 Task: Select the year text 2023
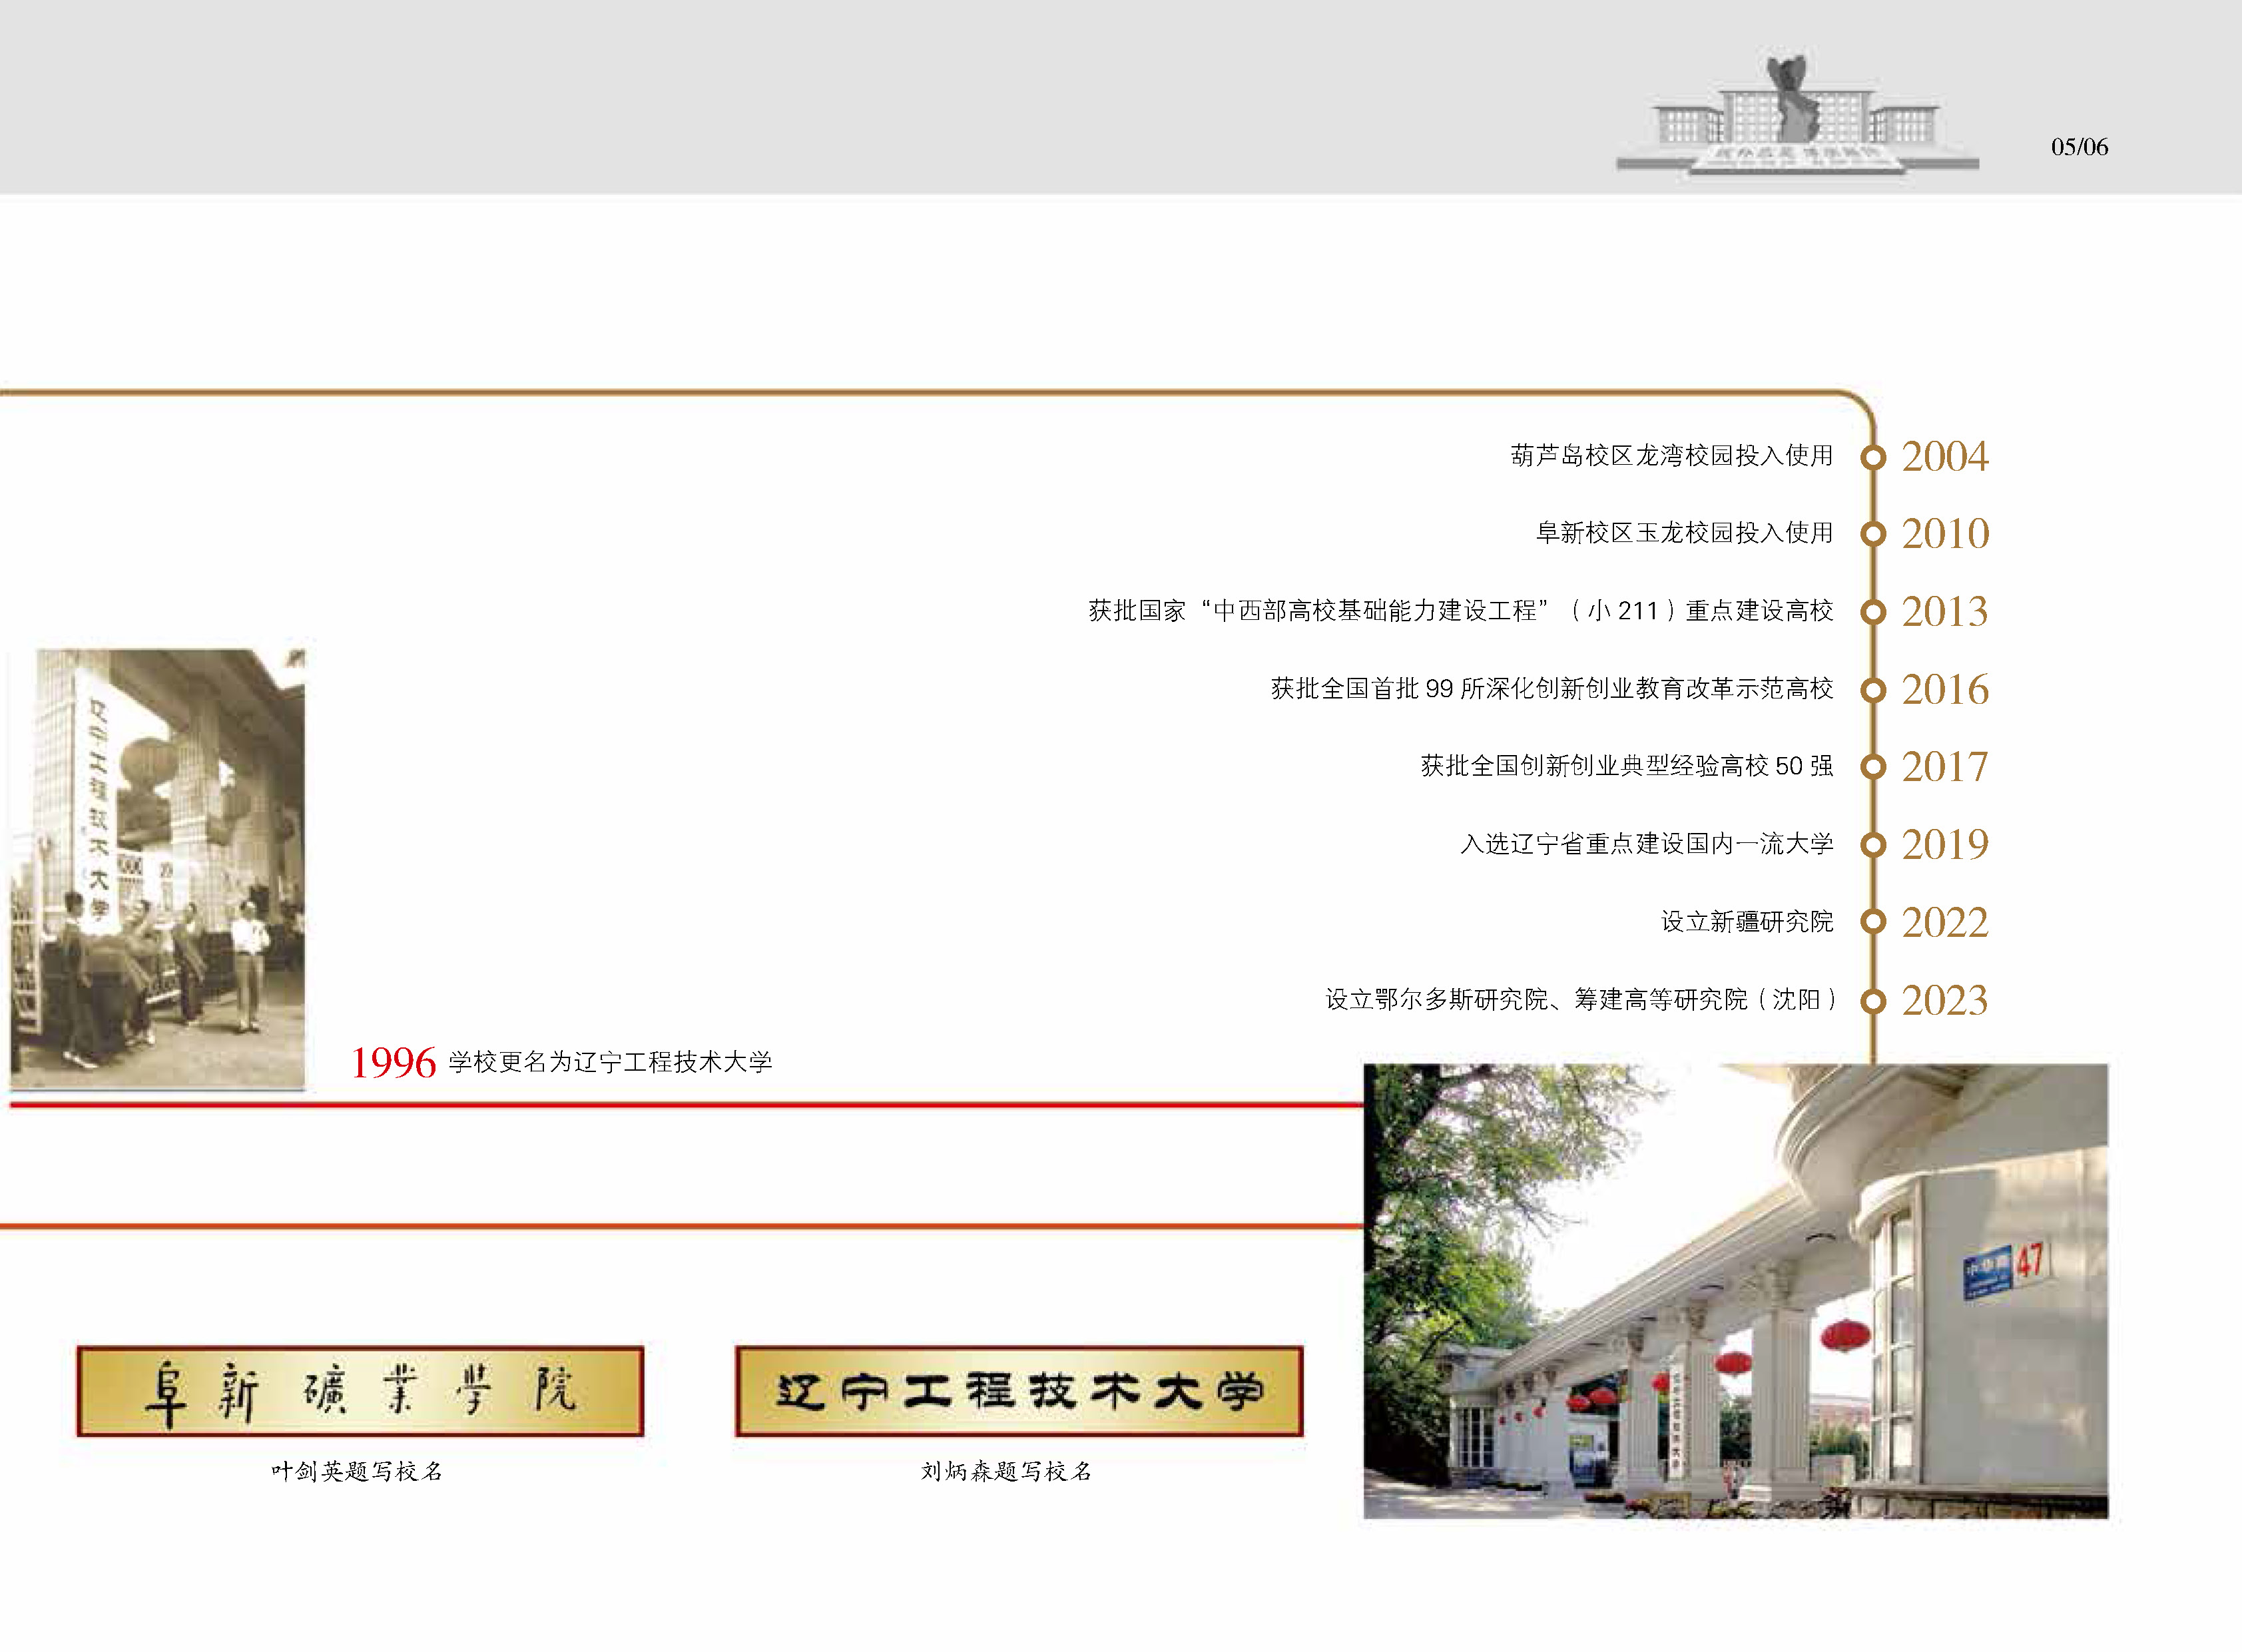coord(1945,1000)
